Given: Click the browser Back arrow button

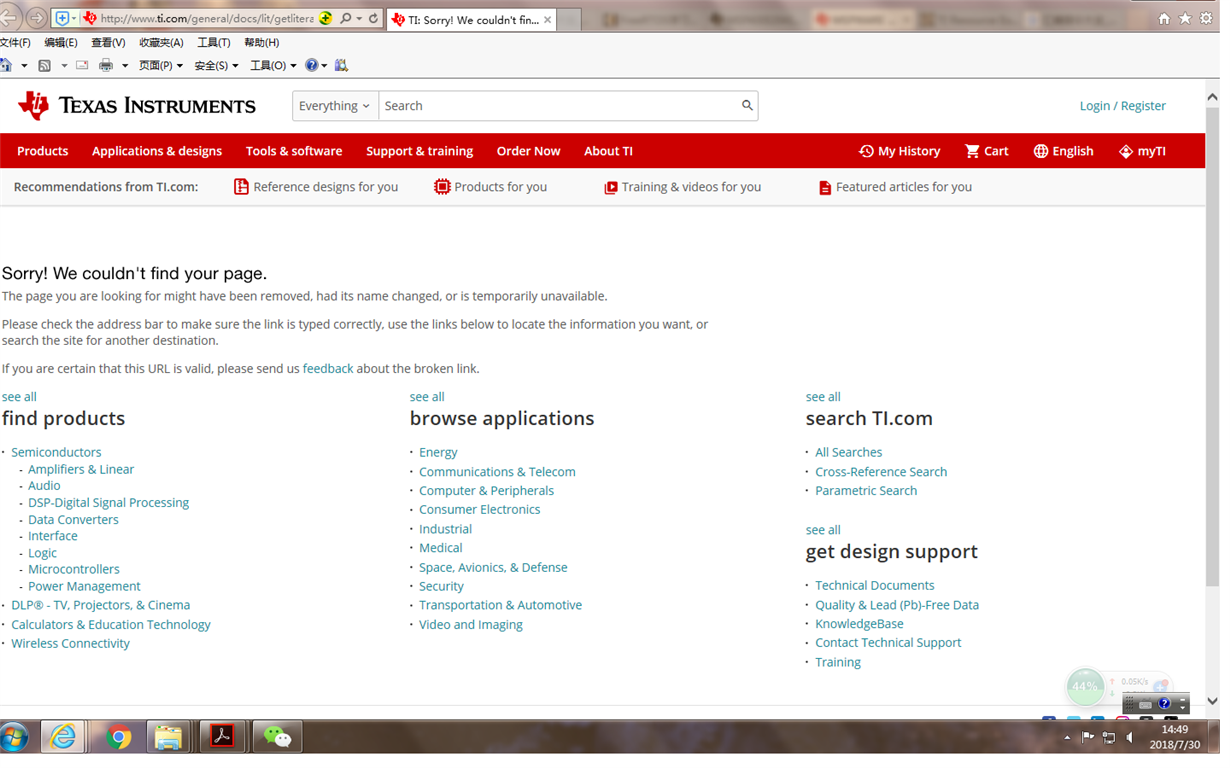Looking at the screenshot, I should coord(11,18).
